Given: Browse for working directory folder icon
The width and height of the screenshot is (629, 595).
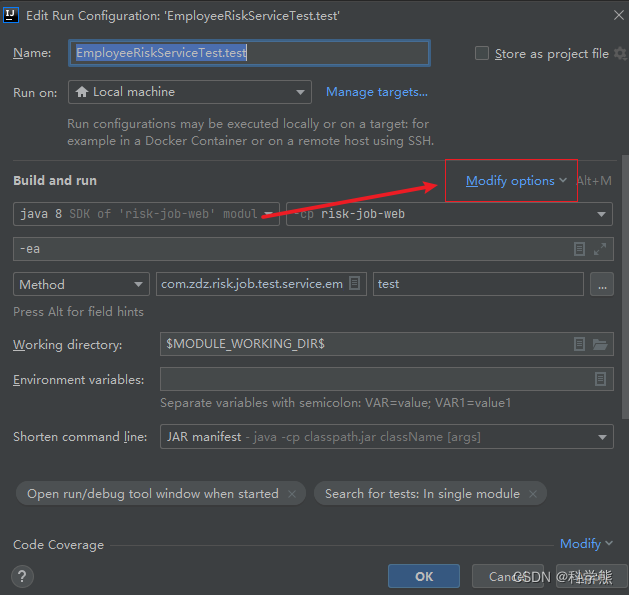Looking at the screenshot, I should click(x=600, y=344).
